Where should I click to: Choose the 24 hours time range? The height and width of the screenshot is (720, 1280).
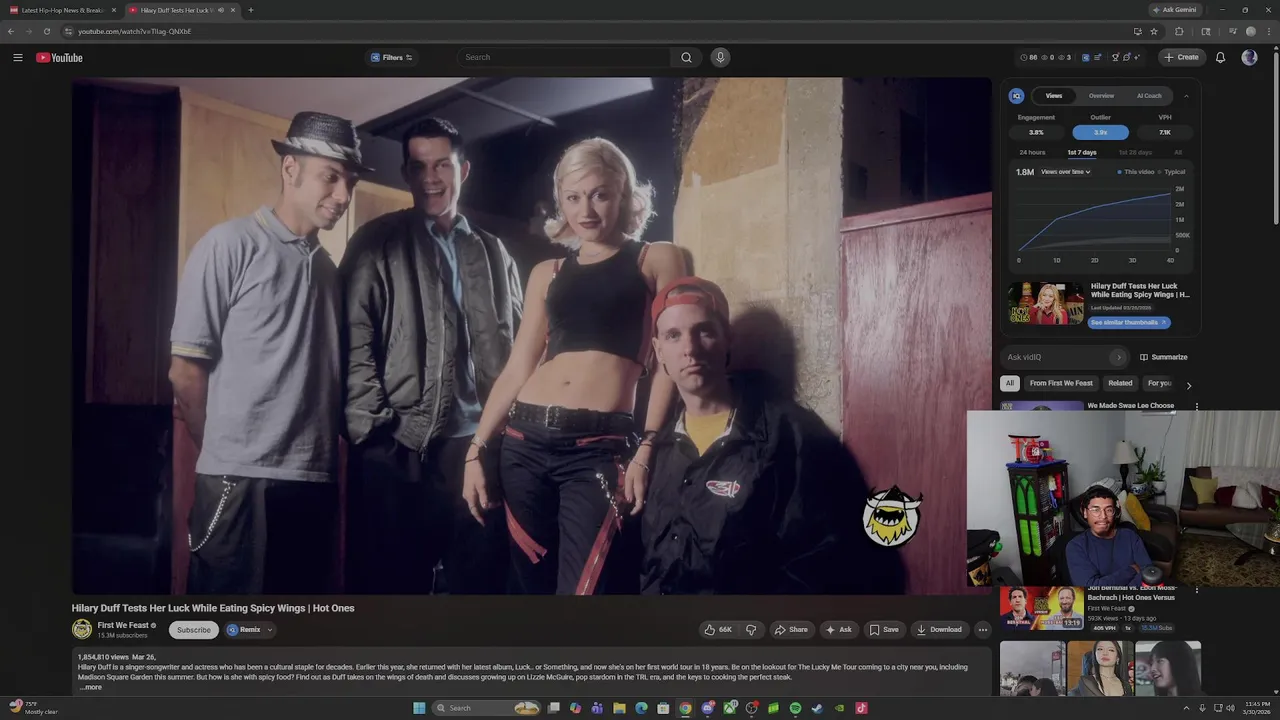(1032, 152)
